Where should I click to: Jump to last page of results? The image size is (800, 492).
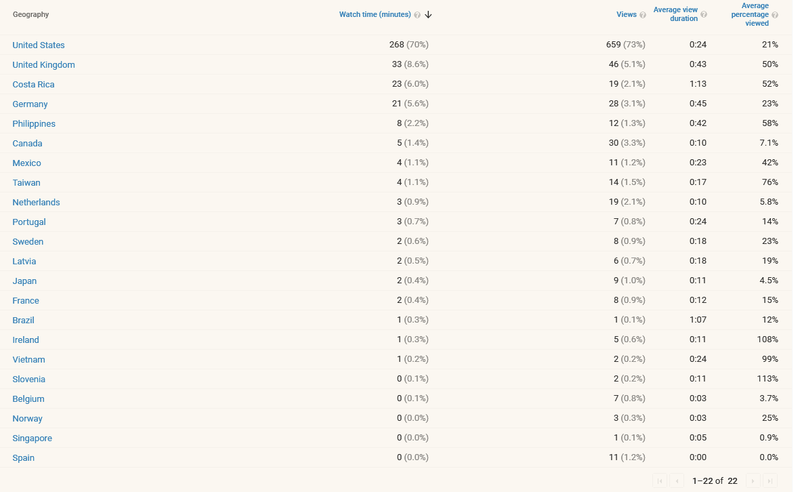[x=770, y=481]
